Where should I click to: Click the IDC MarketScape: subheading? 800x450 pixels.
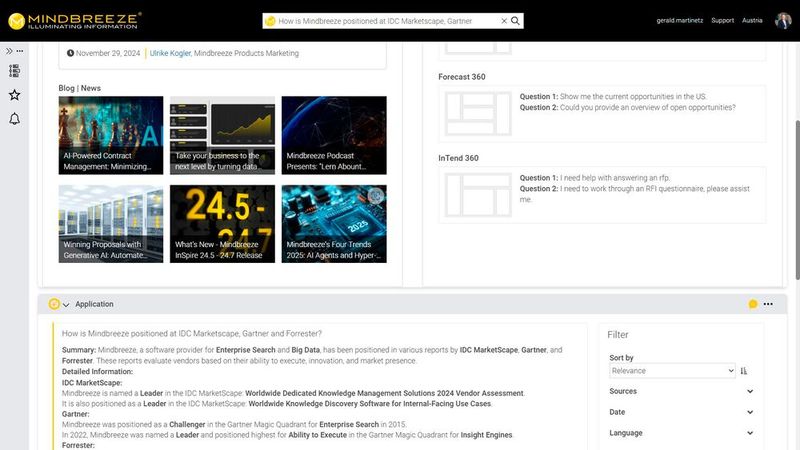click(92, 383)
